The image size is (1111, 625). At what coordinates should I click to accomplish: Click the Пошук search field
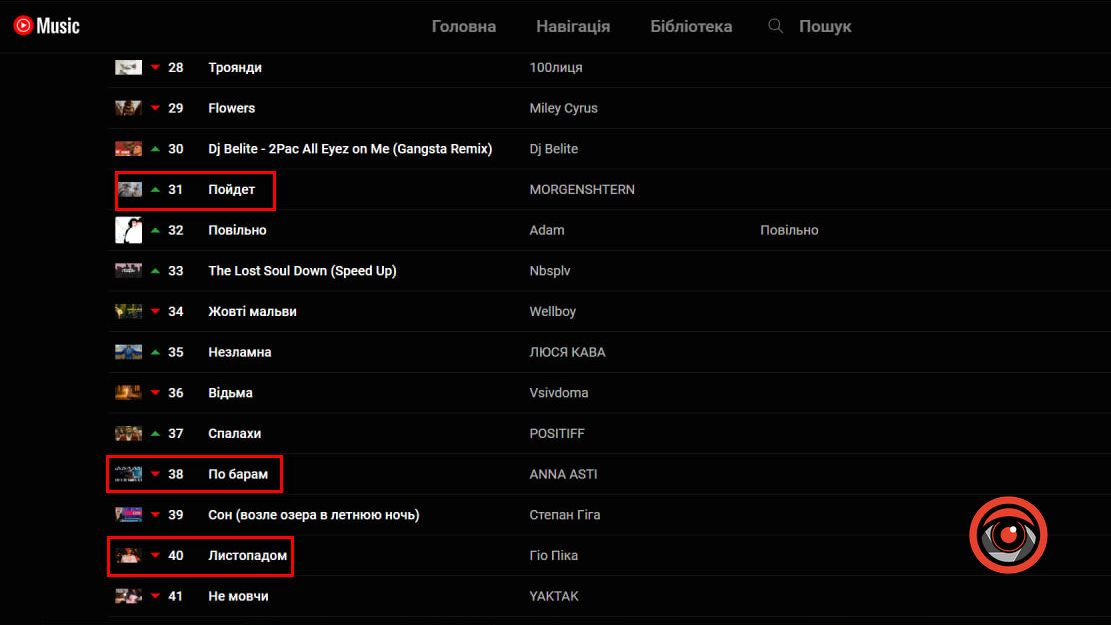tap(825, 27)
